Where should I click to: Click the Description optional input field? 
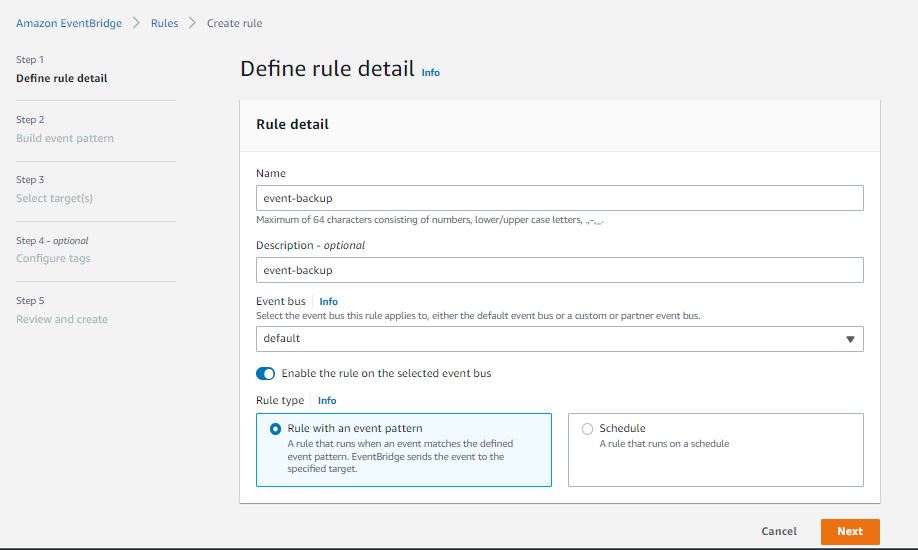tap(559, 270)
